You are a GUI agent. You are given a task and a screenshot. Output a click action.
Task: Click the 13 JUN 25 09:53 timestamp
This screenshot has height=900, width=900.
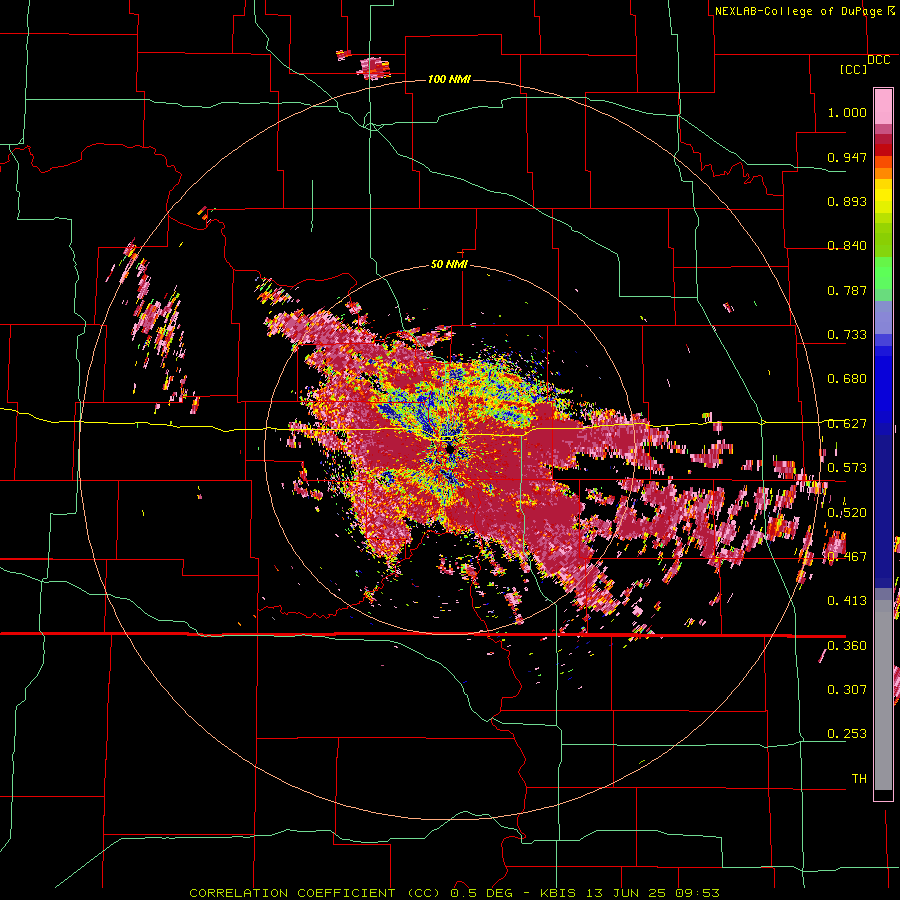(x=653, y=893)
